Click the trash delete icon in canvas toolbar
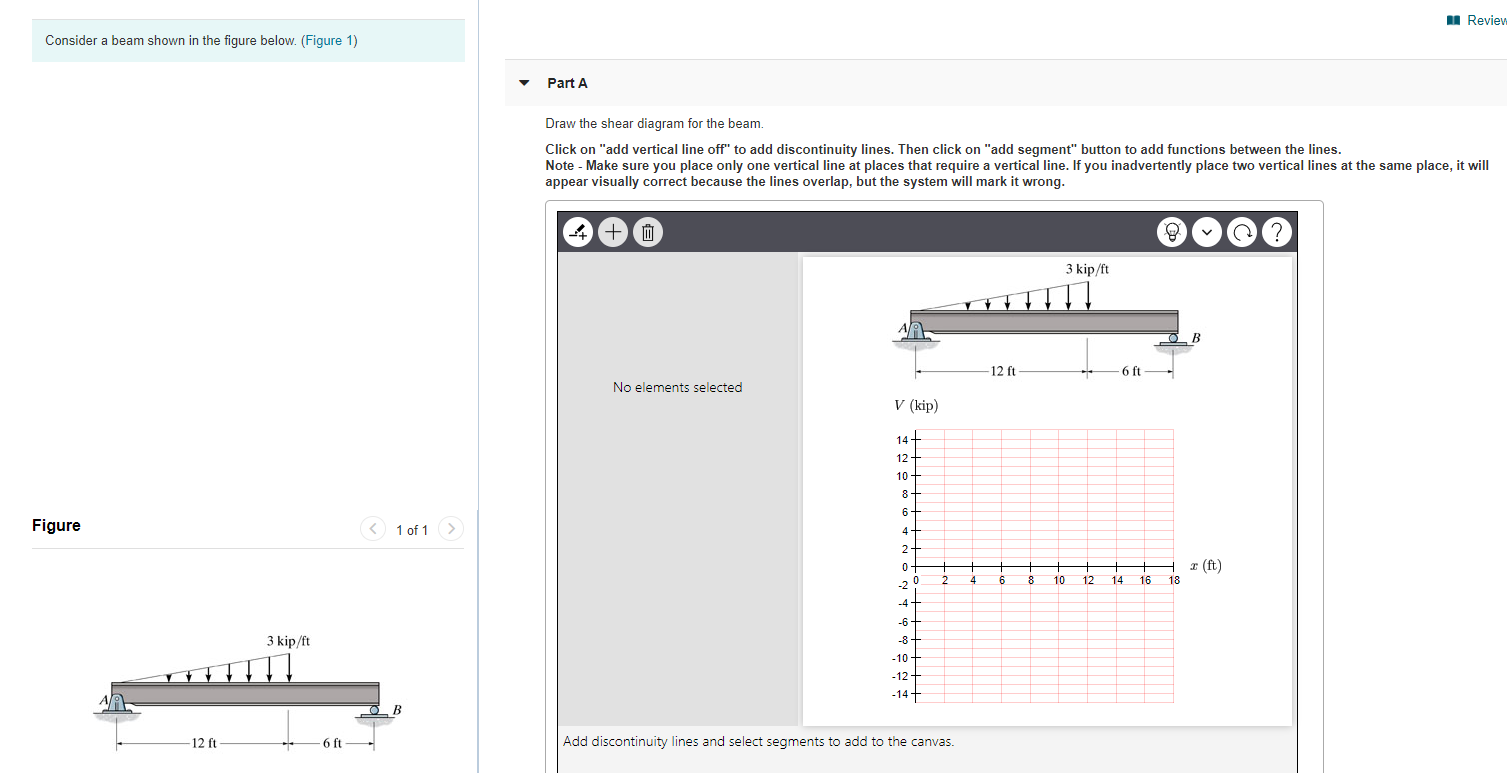 click(x=647, y=233)
